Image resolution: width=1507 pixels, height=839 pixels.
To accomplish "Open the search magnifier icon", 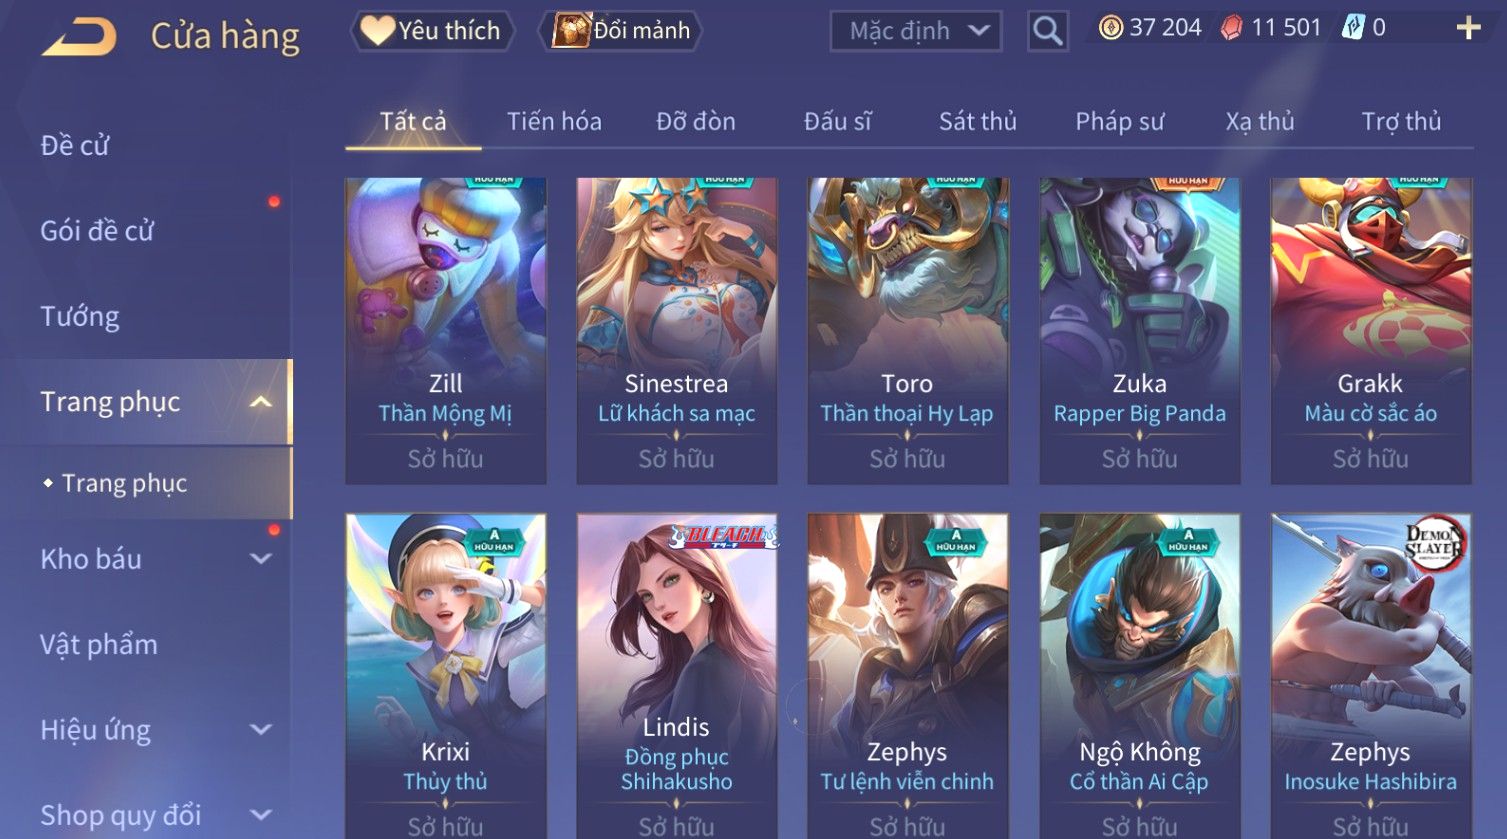I will [1047, 31].
